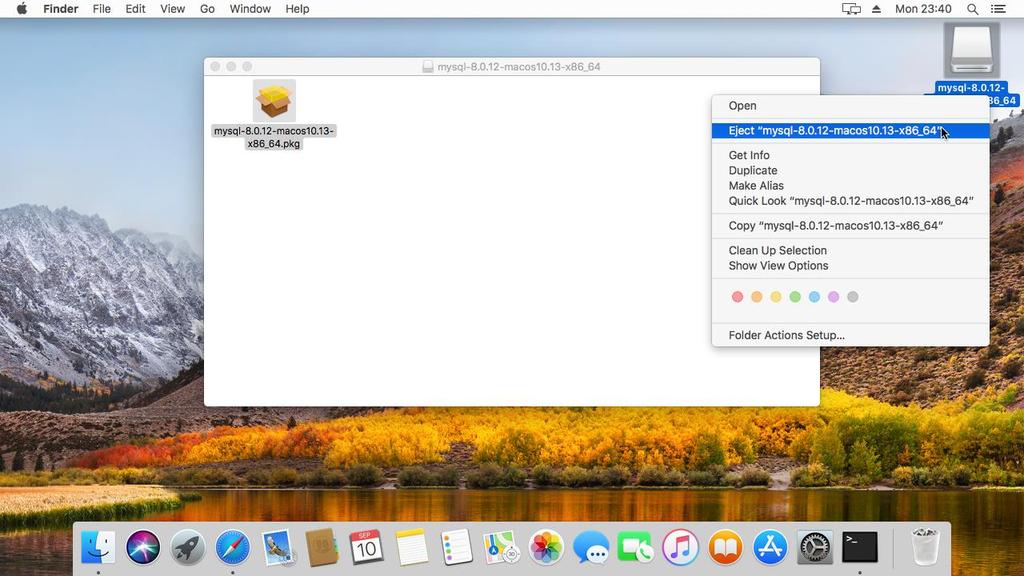Apply the green tag color
The image size is (1024, 576).
(795, 297)
